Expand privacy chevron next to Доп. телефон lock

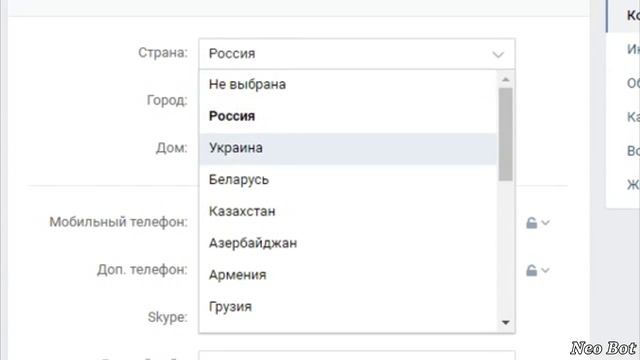click(x=545, y=270)
